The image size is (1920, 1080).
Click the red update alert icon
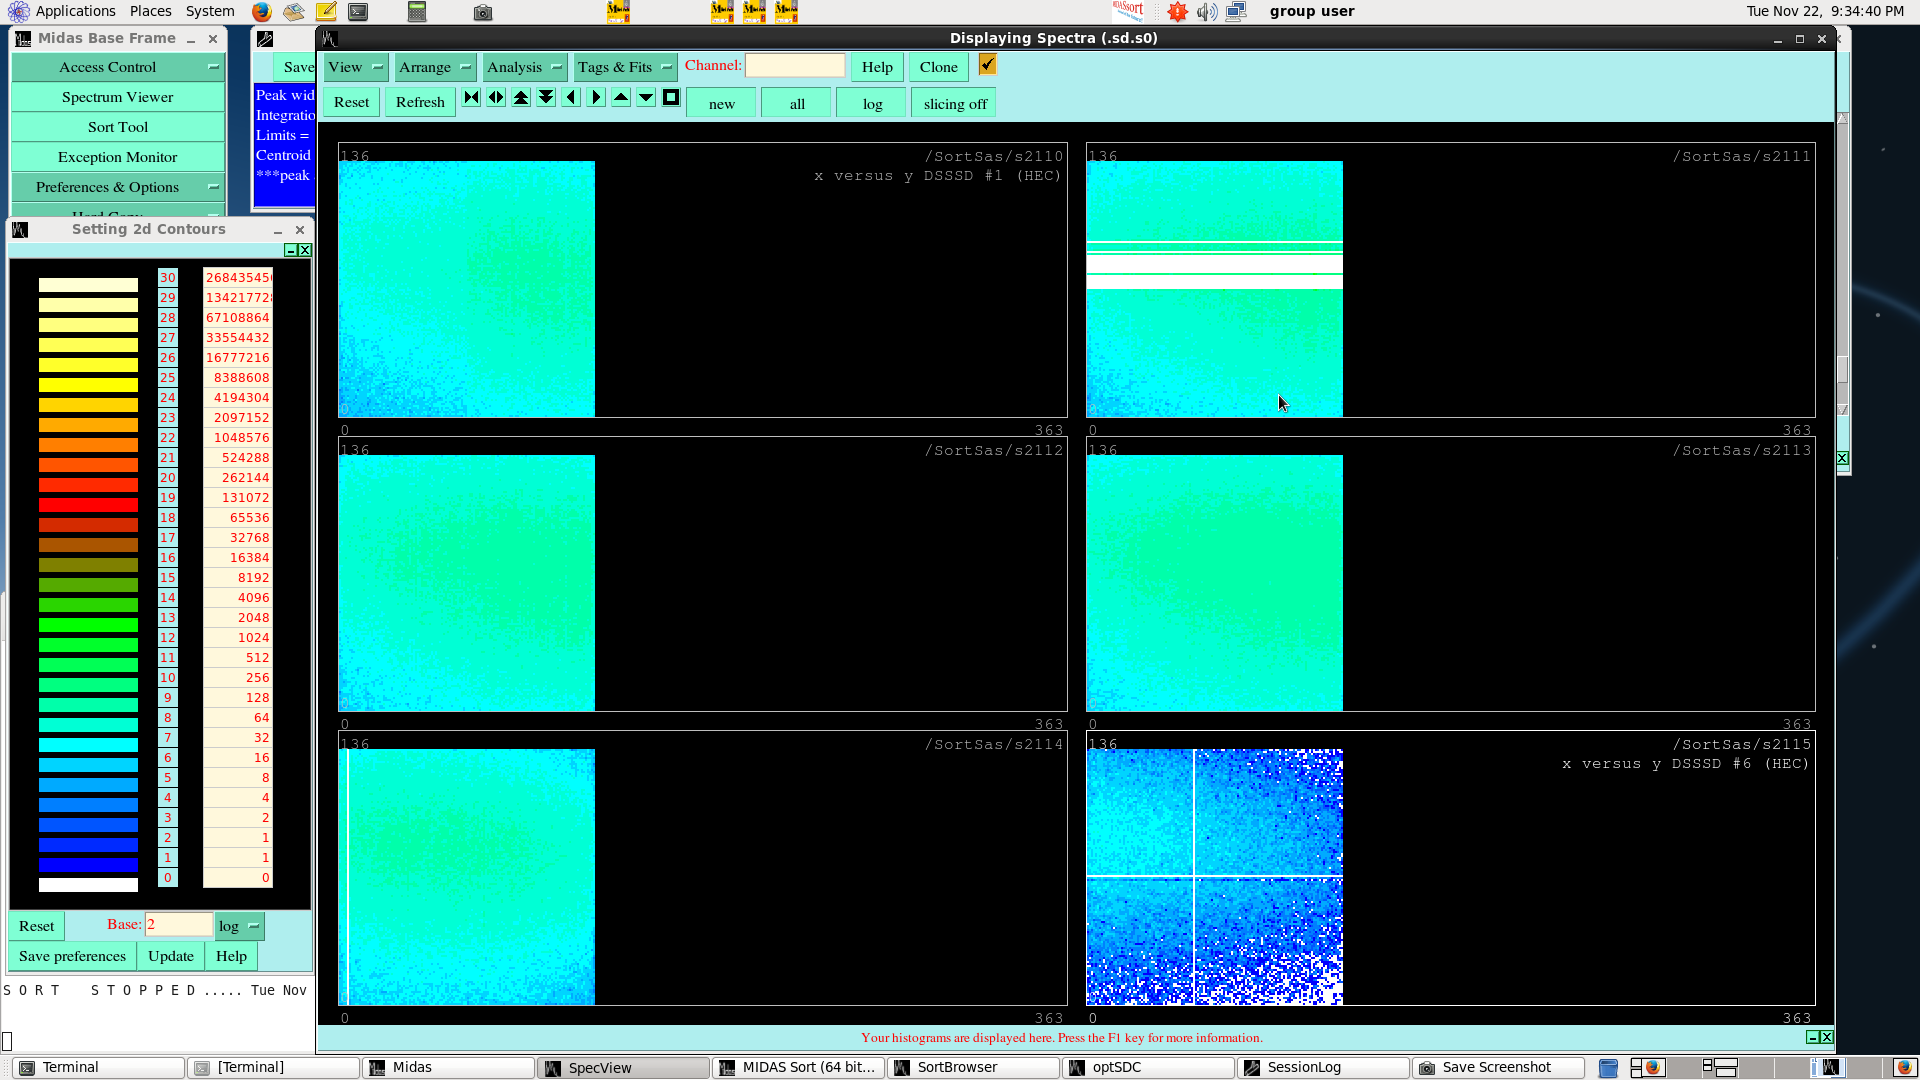[x=1178, y=12]
